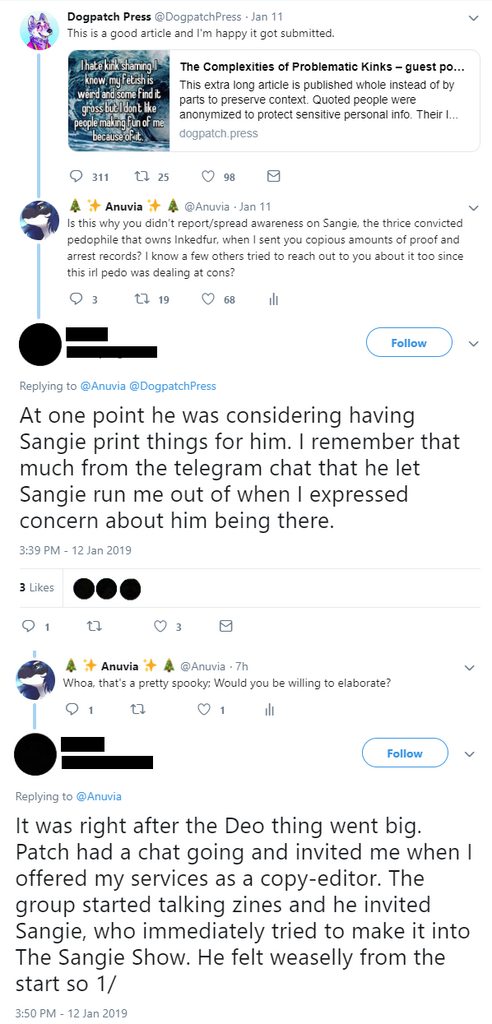The image size is (492, 1024).
Task: Like the tweet posted at 3:39 PM
Action: coord(160,626)
